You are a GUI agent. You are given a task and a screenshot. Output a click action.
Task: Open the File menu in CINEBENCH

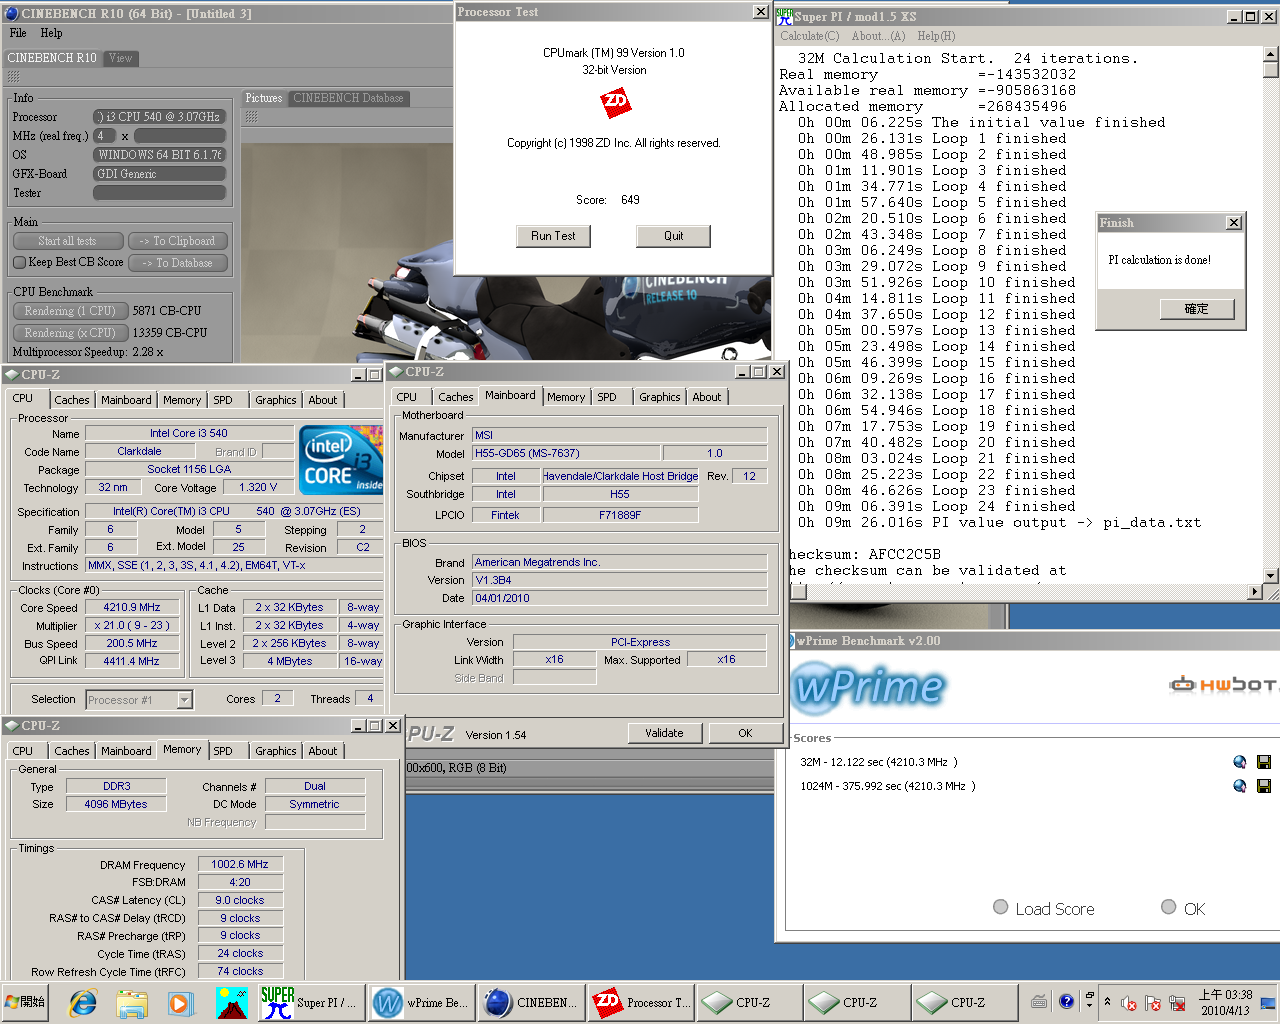click(x=18, y=33)
